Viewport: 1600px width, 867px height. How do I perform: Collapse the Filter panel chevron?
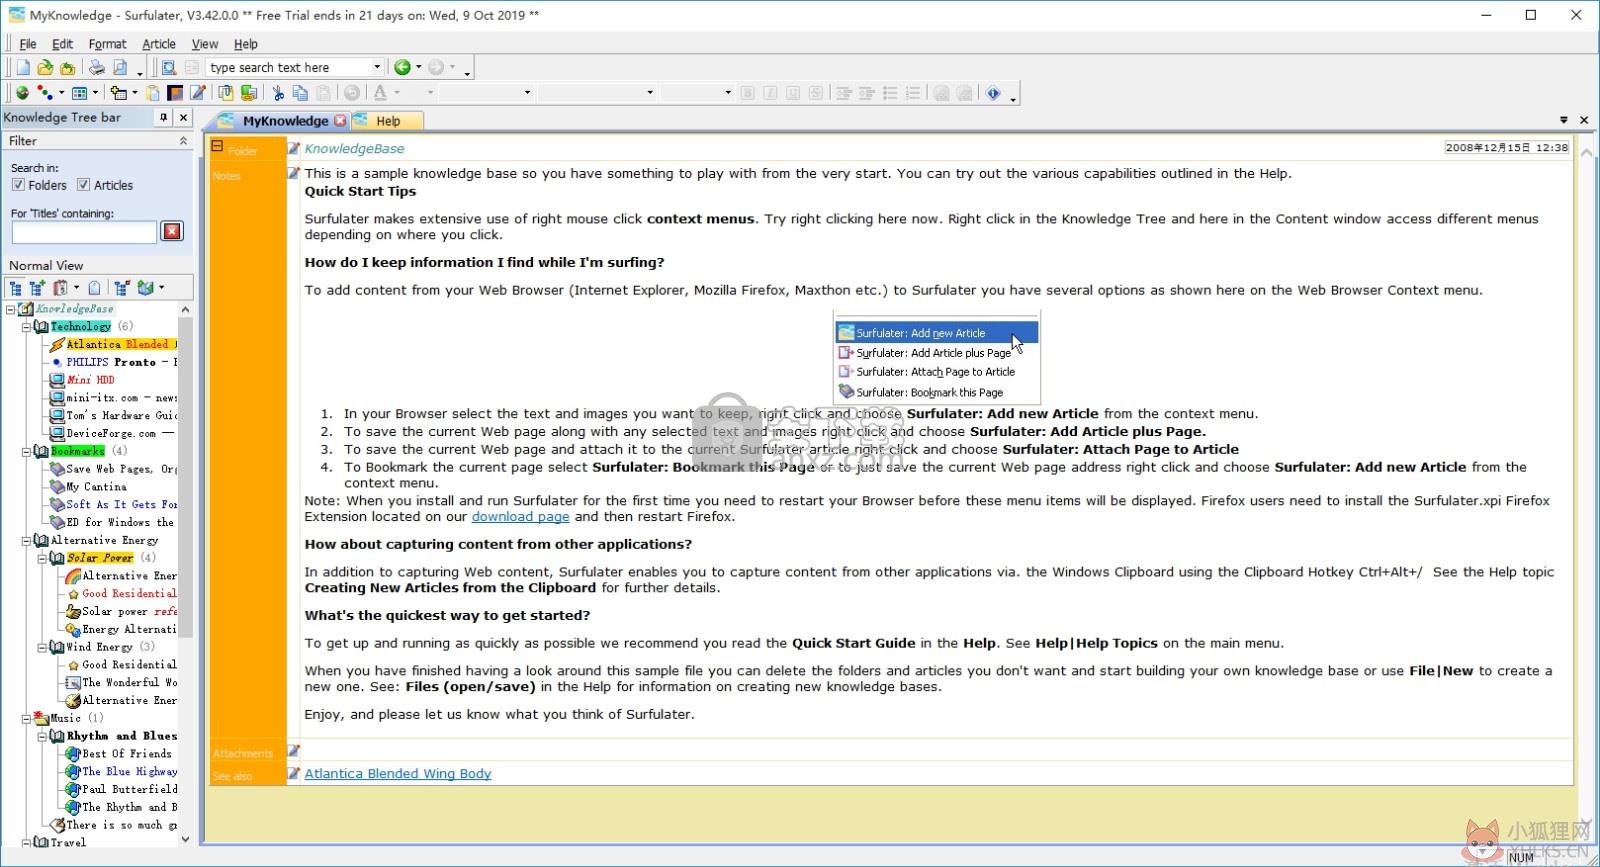pos(183,141)
